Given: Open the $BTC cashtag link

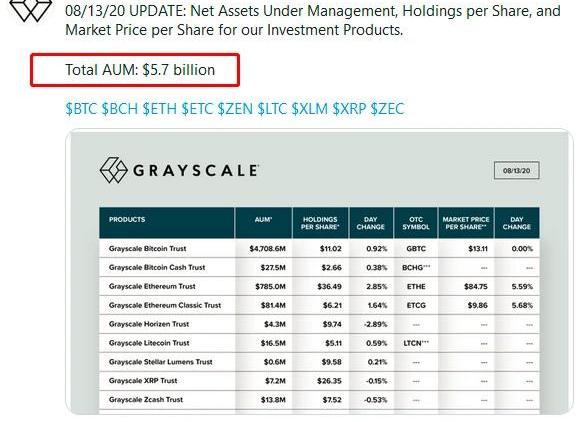Looking at the screenshot, I should click(x=81, y=109).
